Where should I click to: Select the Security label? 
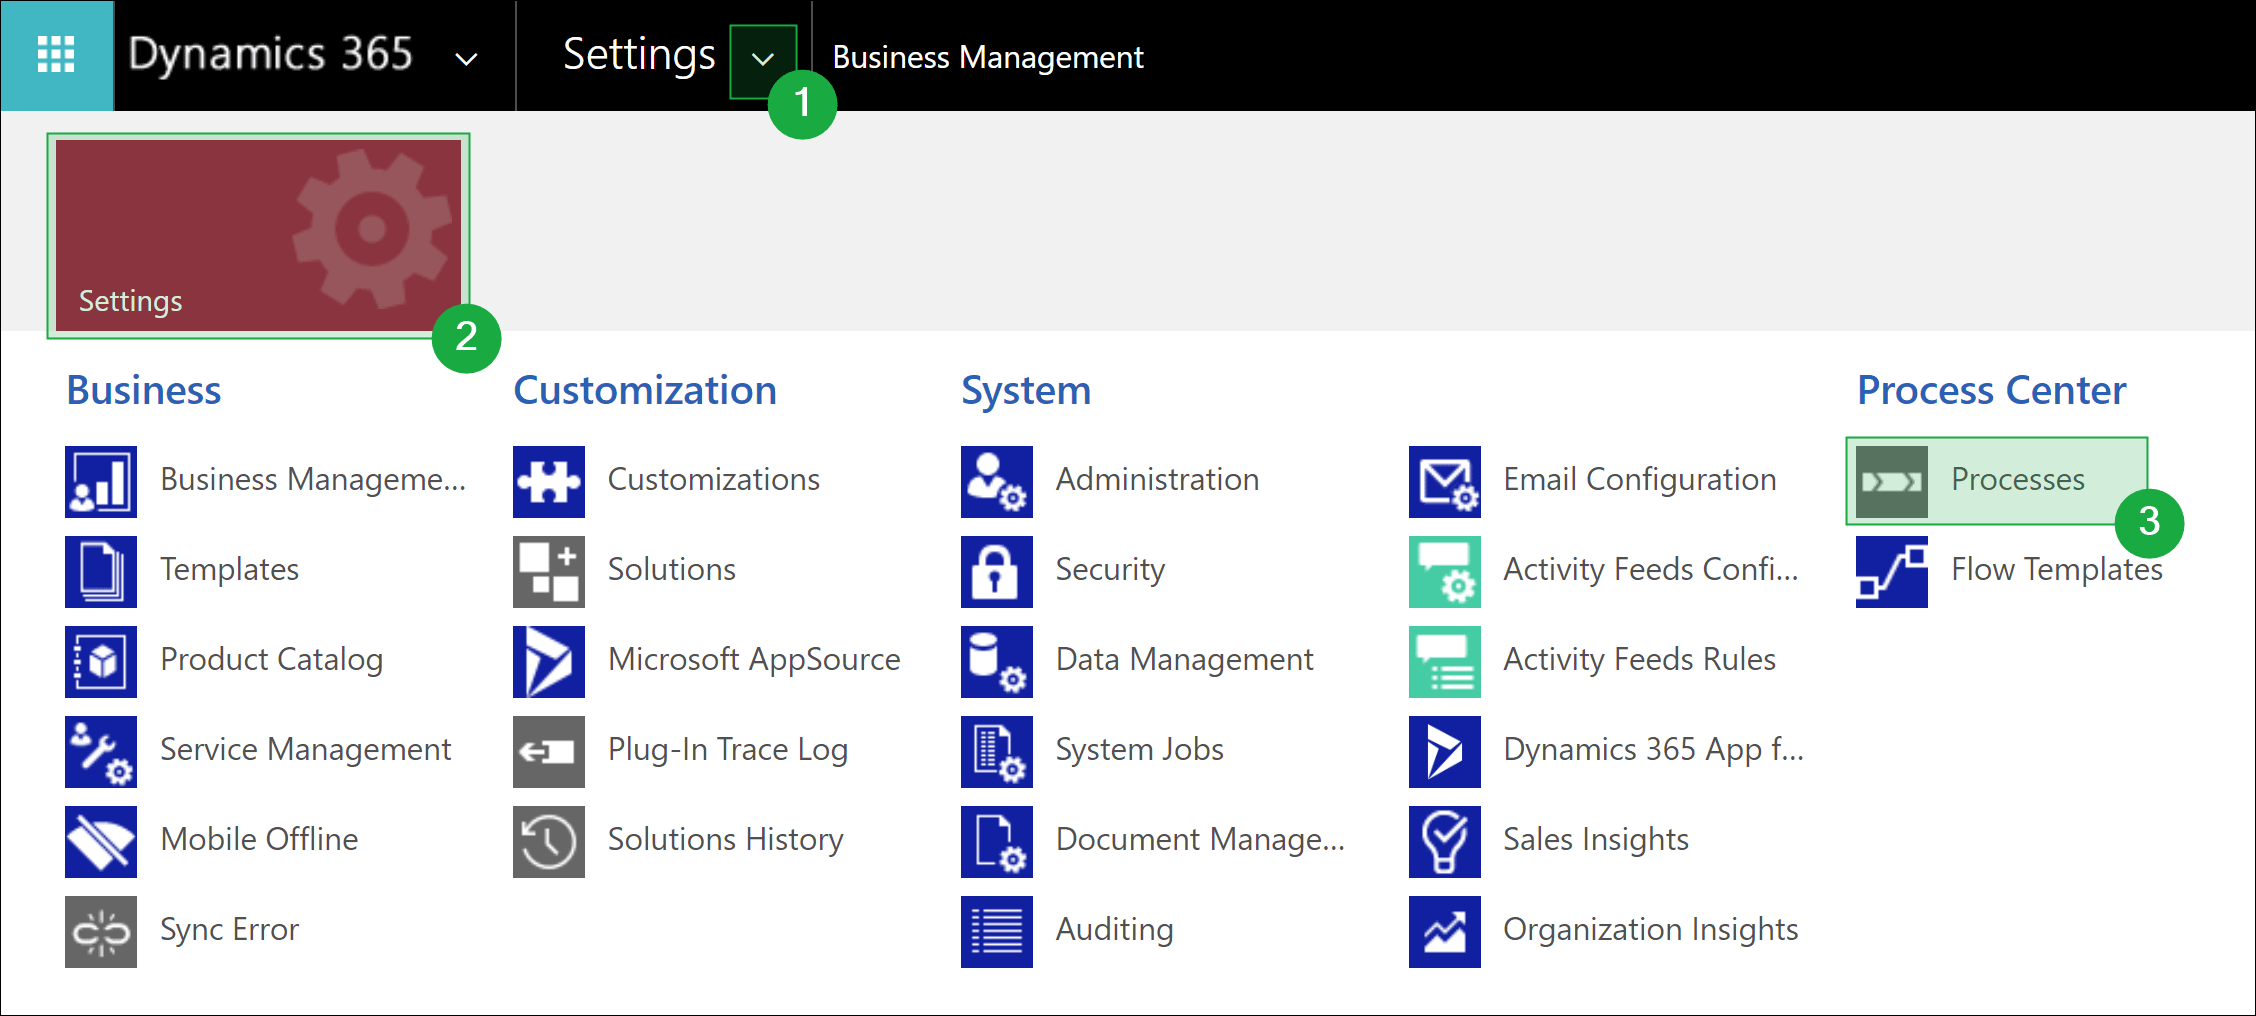point(1110,570)
